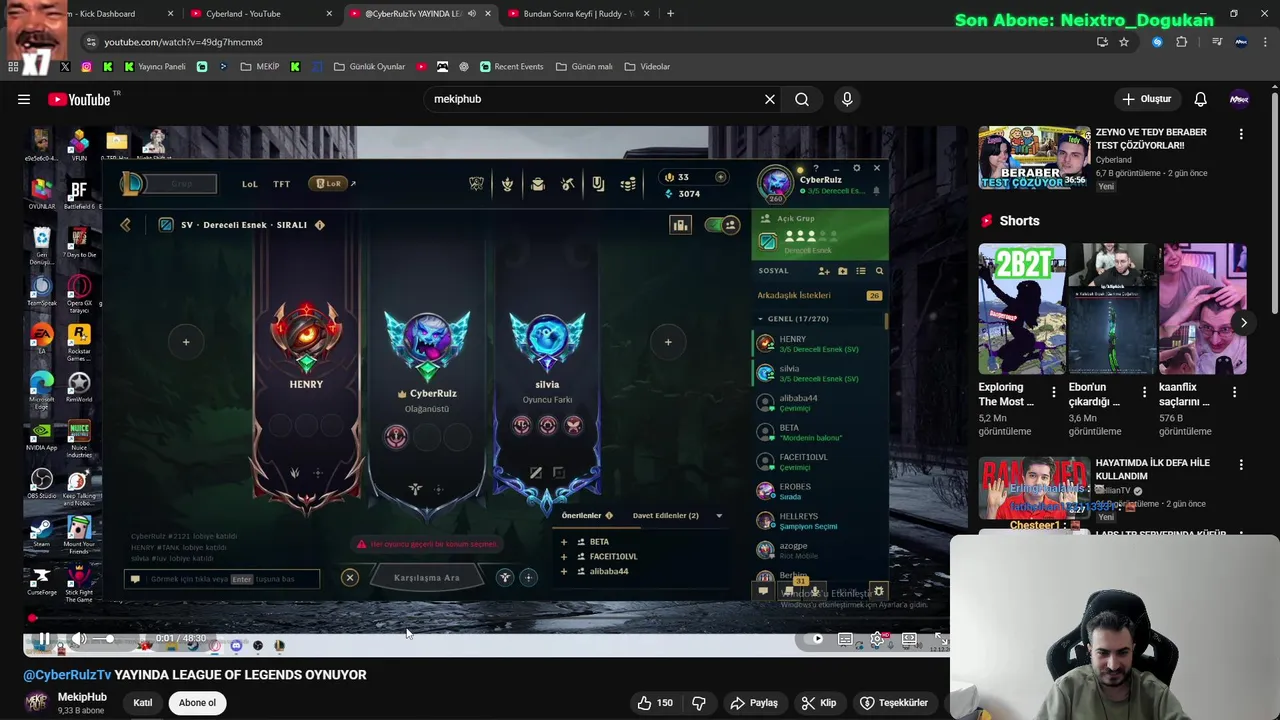Open Yayıncı Paneli bookmark
Viewport: 1280px width, 720px height.
(154, 67)
